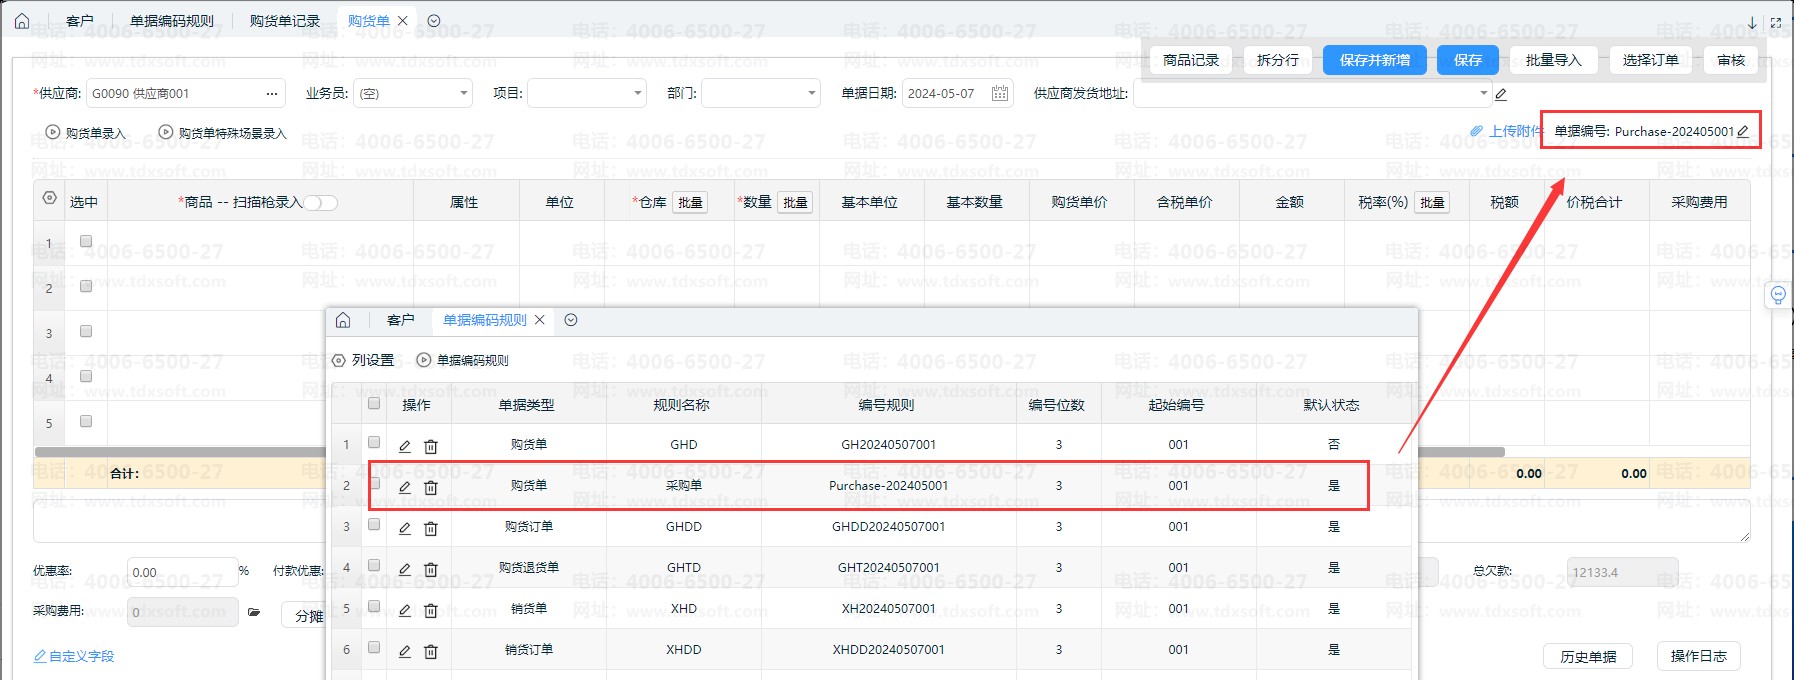This screenshot has width=1794, height=680.
Task: Click the 商品记录 button
Action: (1191, 60)
